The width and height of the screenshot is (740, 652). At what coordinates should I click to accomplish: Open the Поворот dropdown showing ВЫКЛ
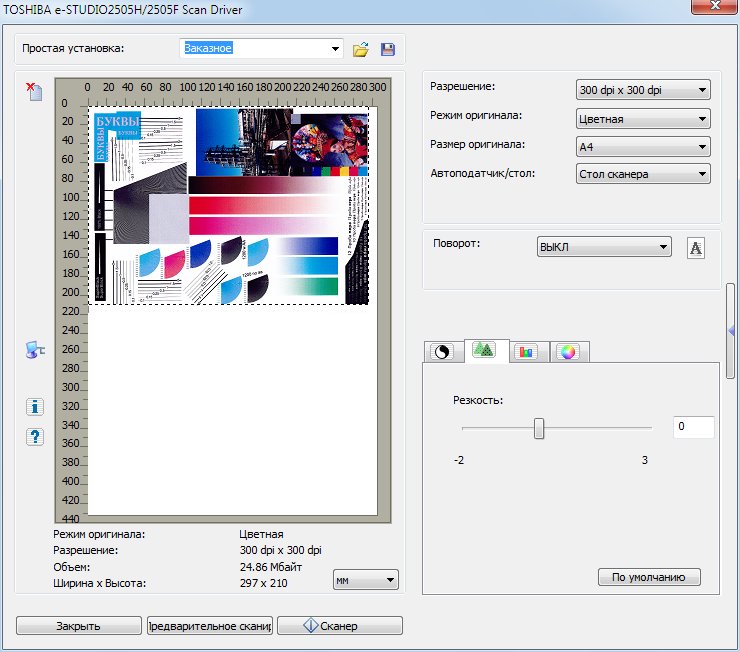point(604,248)
